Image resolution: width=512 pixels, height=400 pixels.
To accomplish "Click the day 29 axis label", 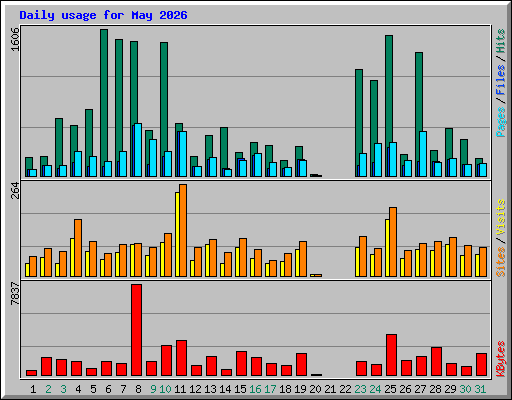I will (x=450, y=389).
